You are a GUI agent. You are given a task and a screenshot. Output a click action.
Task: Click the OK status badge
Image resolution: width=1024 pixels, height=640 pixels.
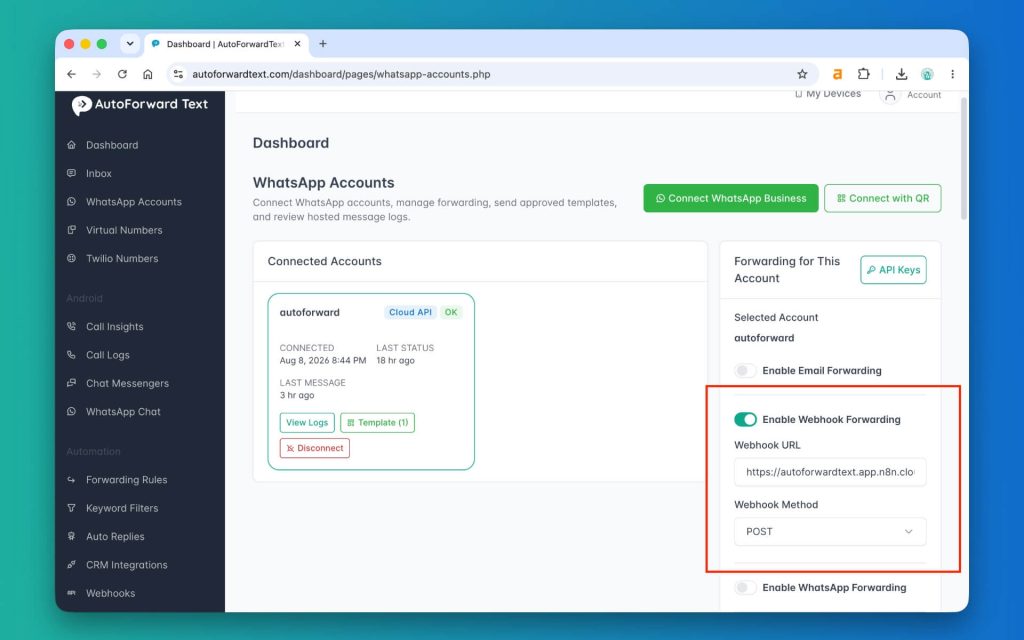(x=451, y=312)
